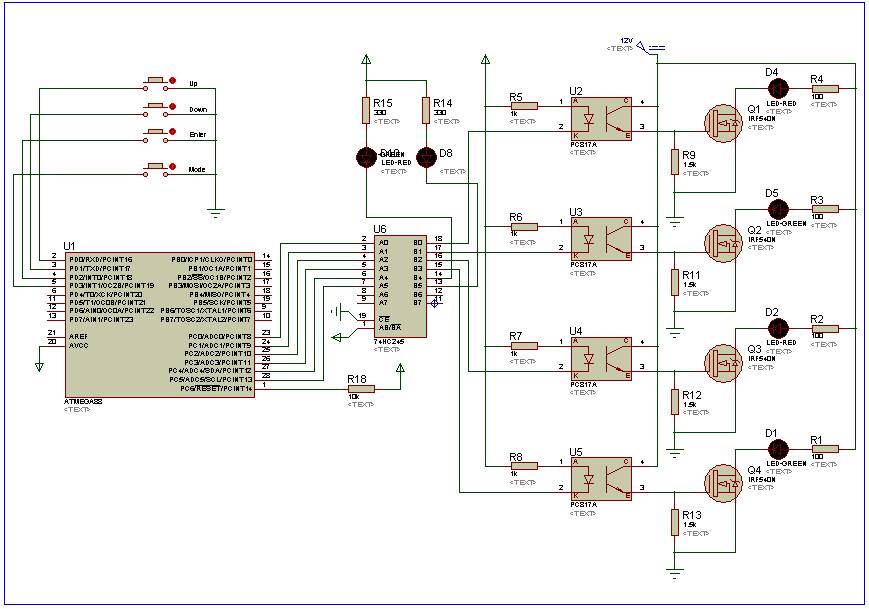This screenshot has width=869, height=609.
Task: Select resistor R8 symbol
Action: 524,466
